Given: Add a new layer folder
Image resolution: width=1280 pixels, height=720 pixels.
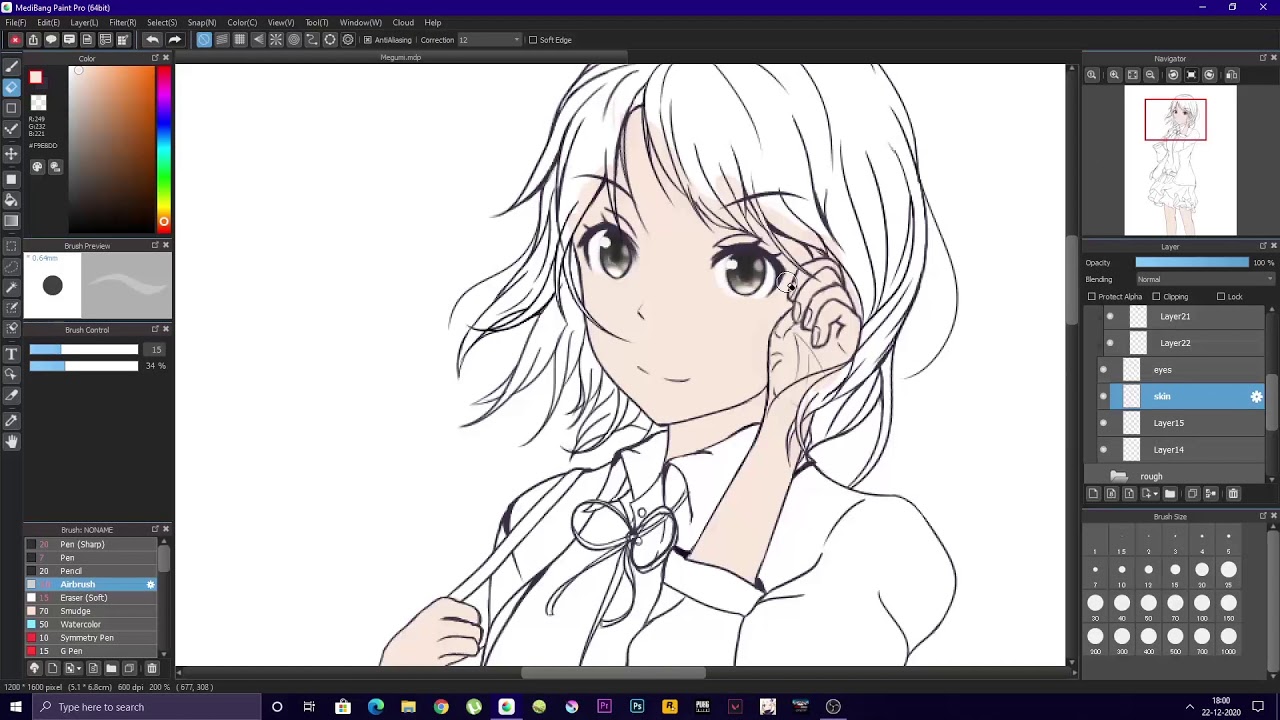Looking at the screenshot, I should point(1170,494).
